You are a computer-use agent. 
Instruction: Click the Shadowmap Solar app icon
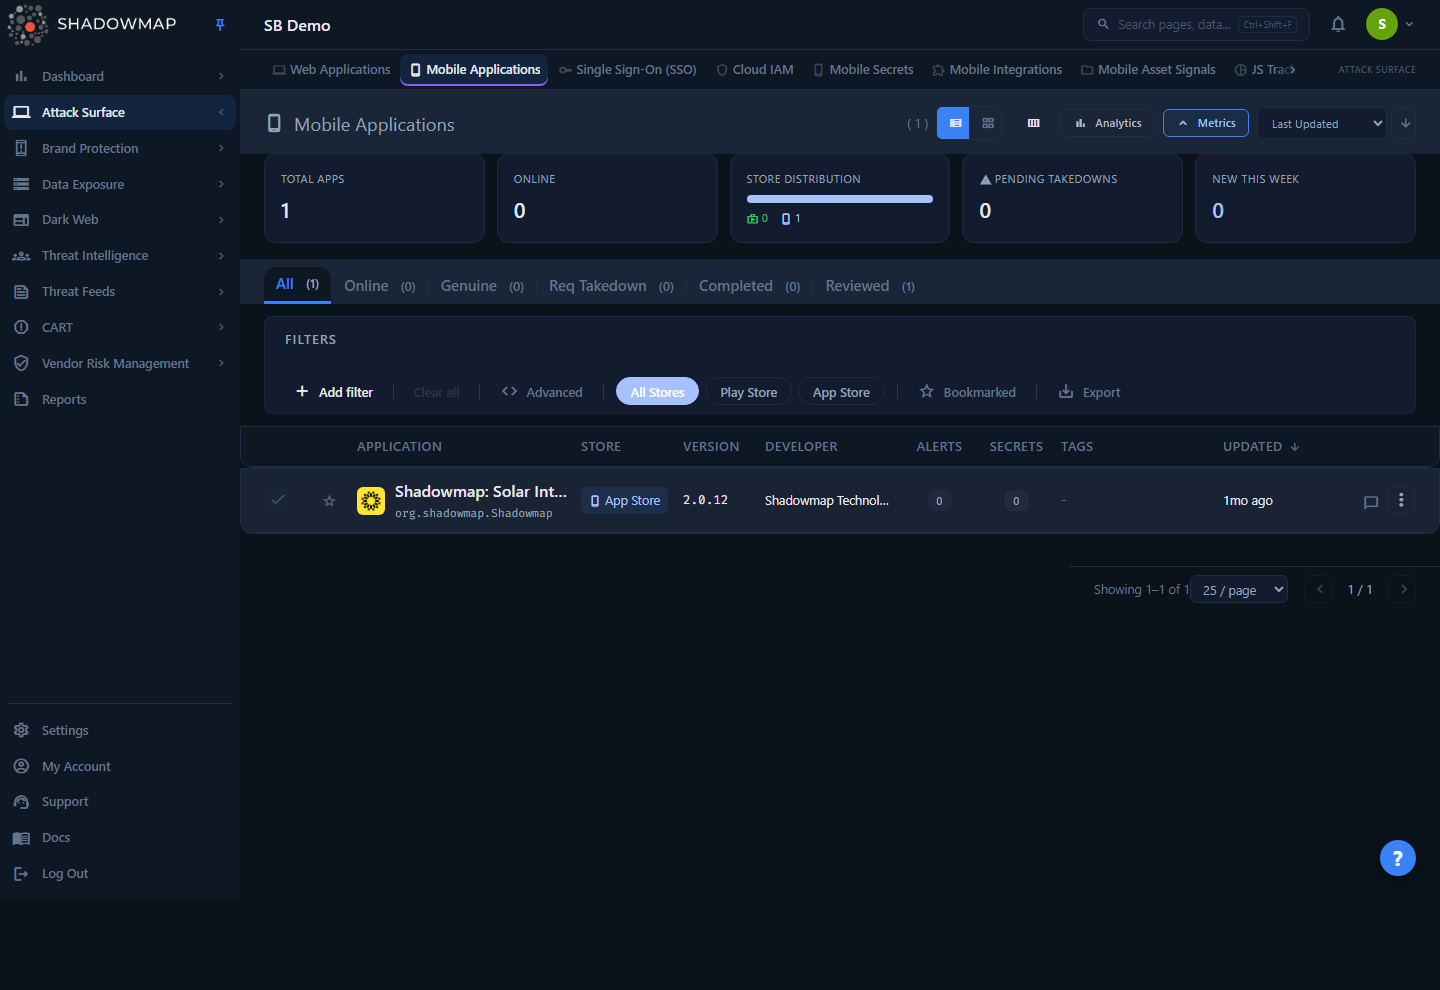[x=371, y=501]
